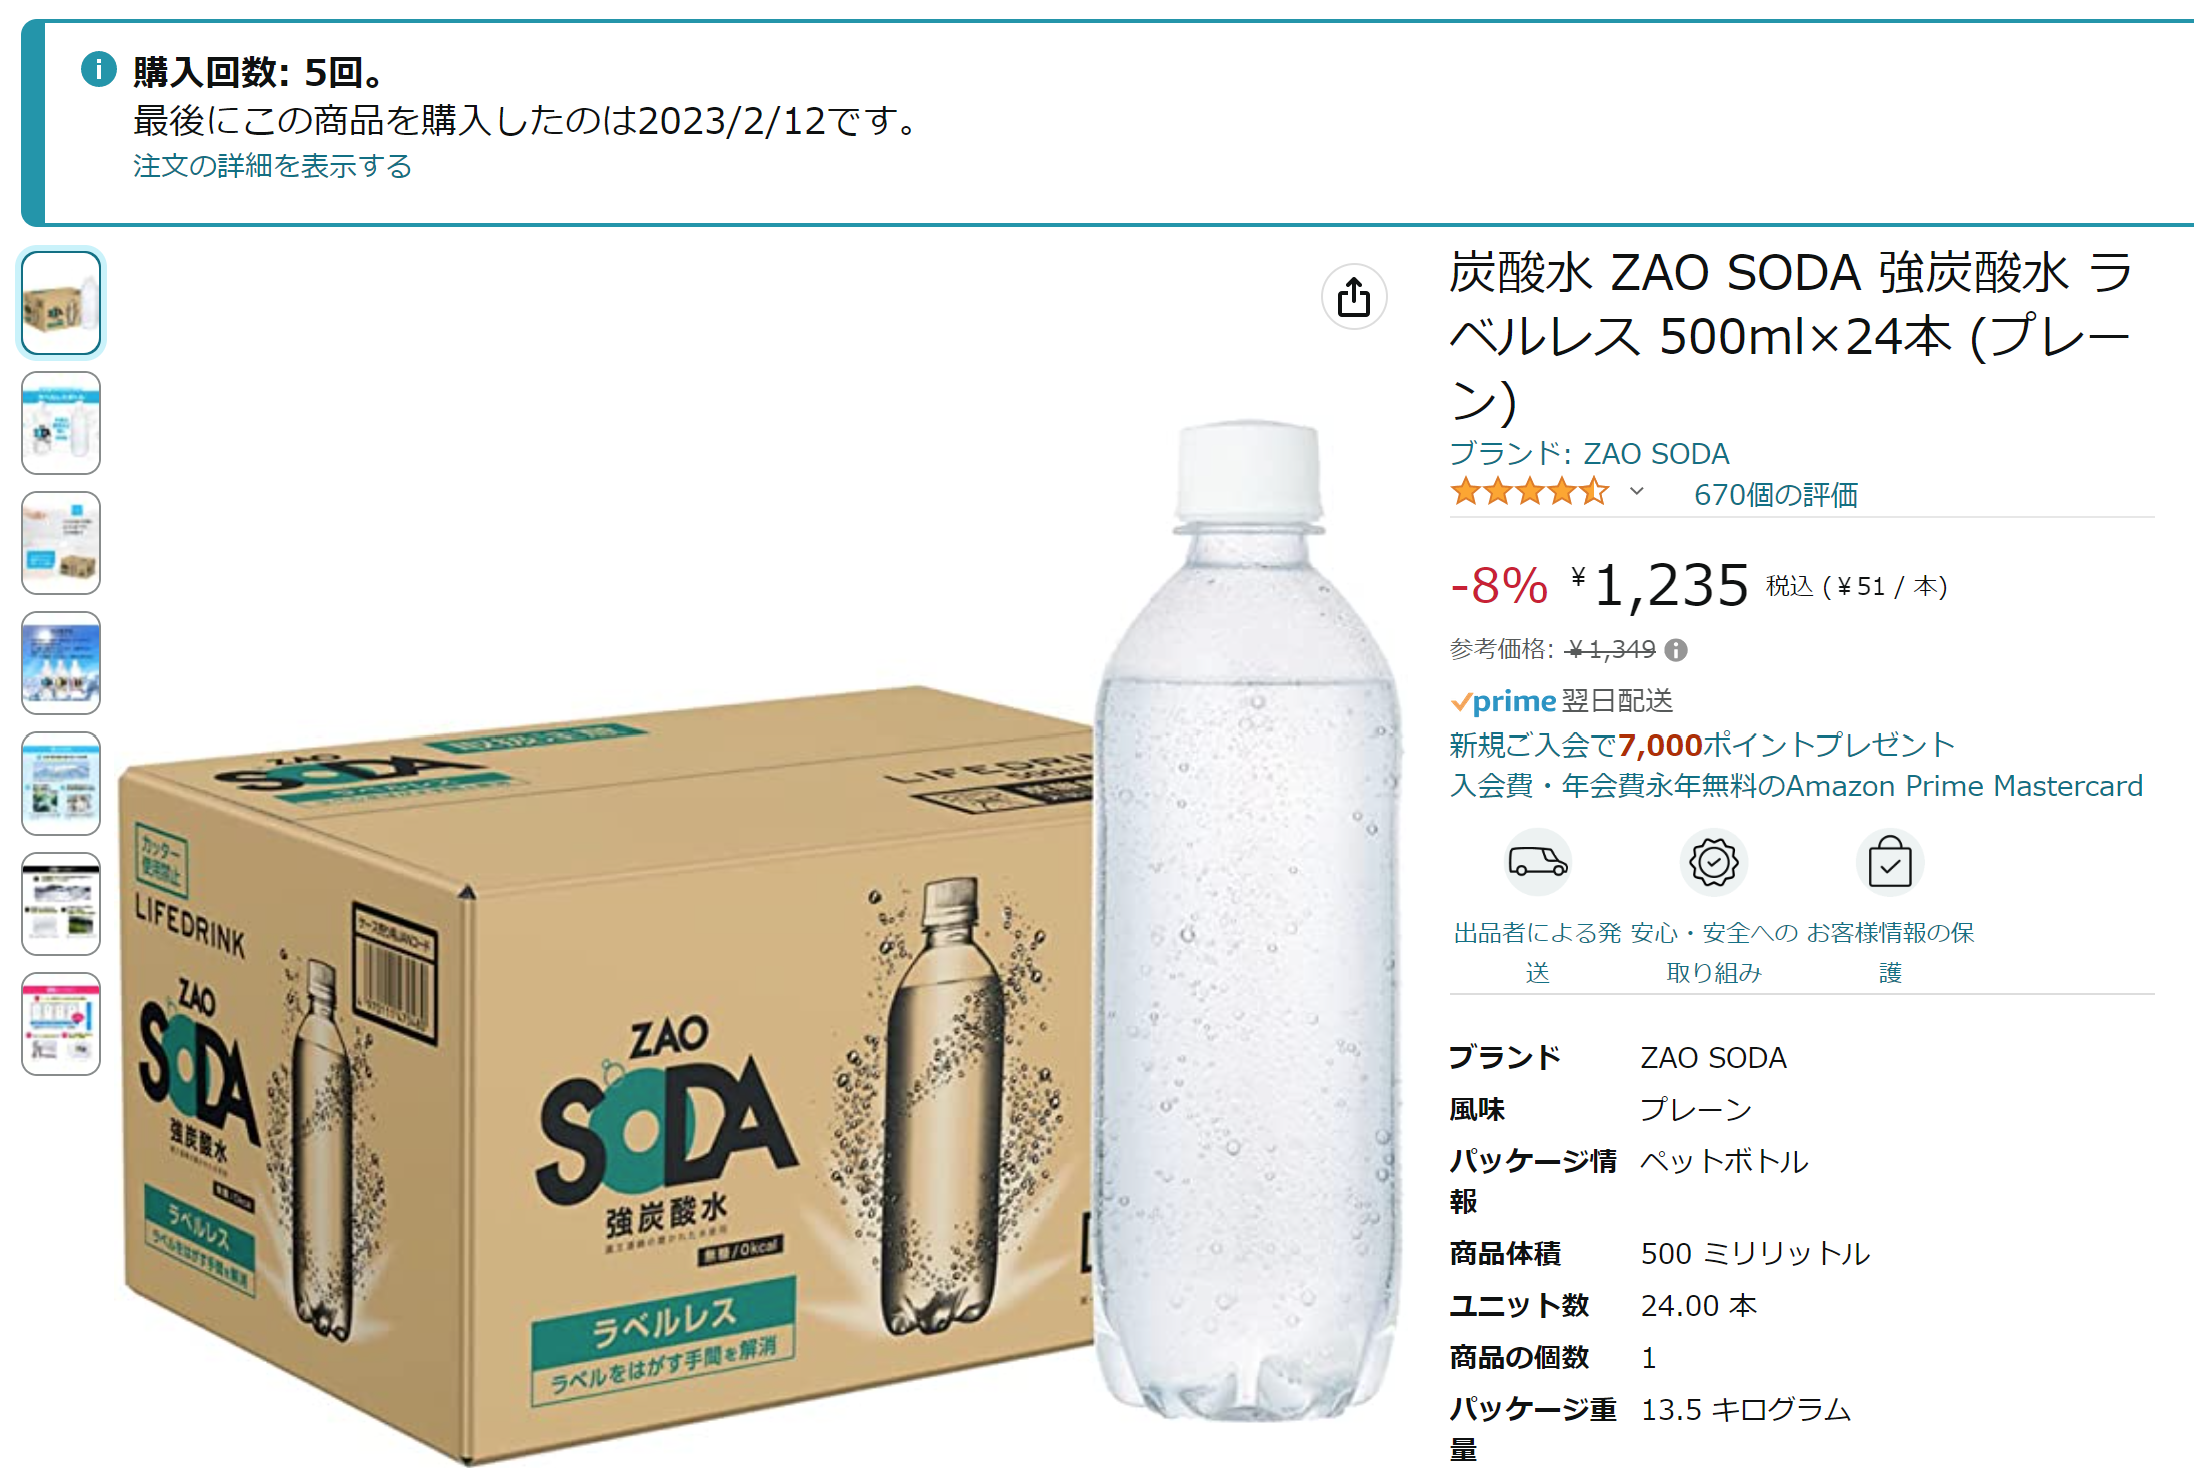Click the customer information protection bag icon
Screen dimensions: 2194x1468
point(1890,862)
